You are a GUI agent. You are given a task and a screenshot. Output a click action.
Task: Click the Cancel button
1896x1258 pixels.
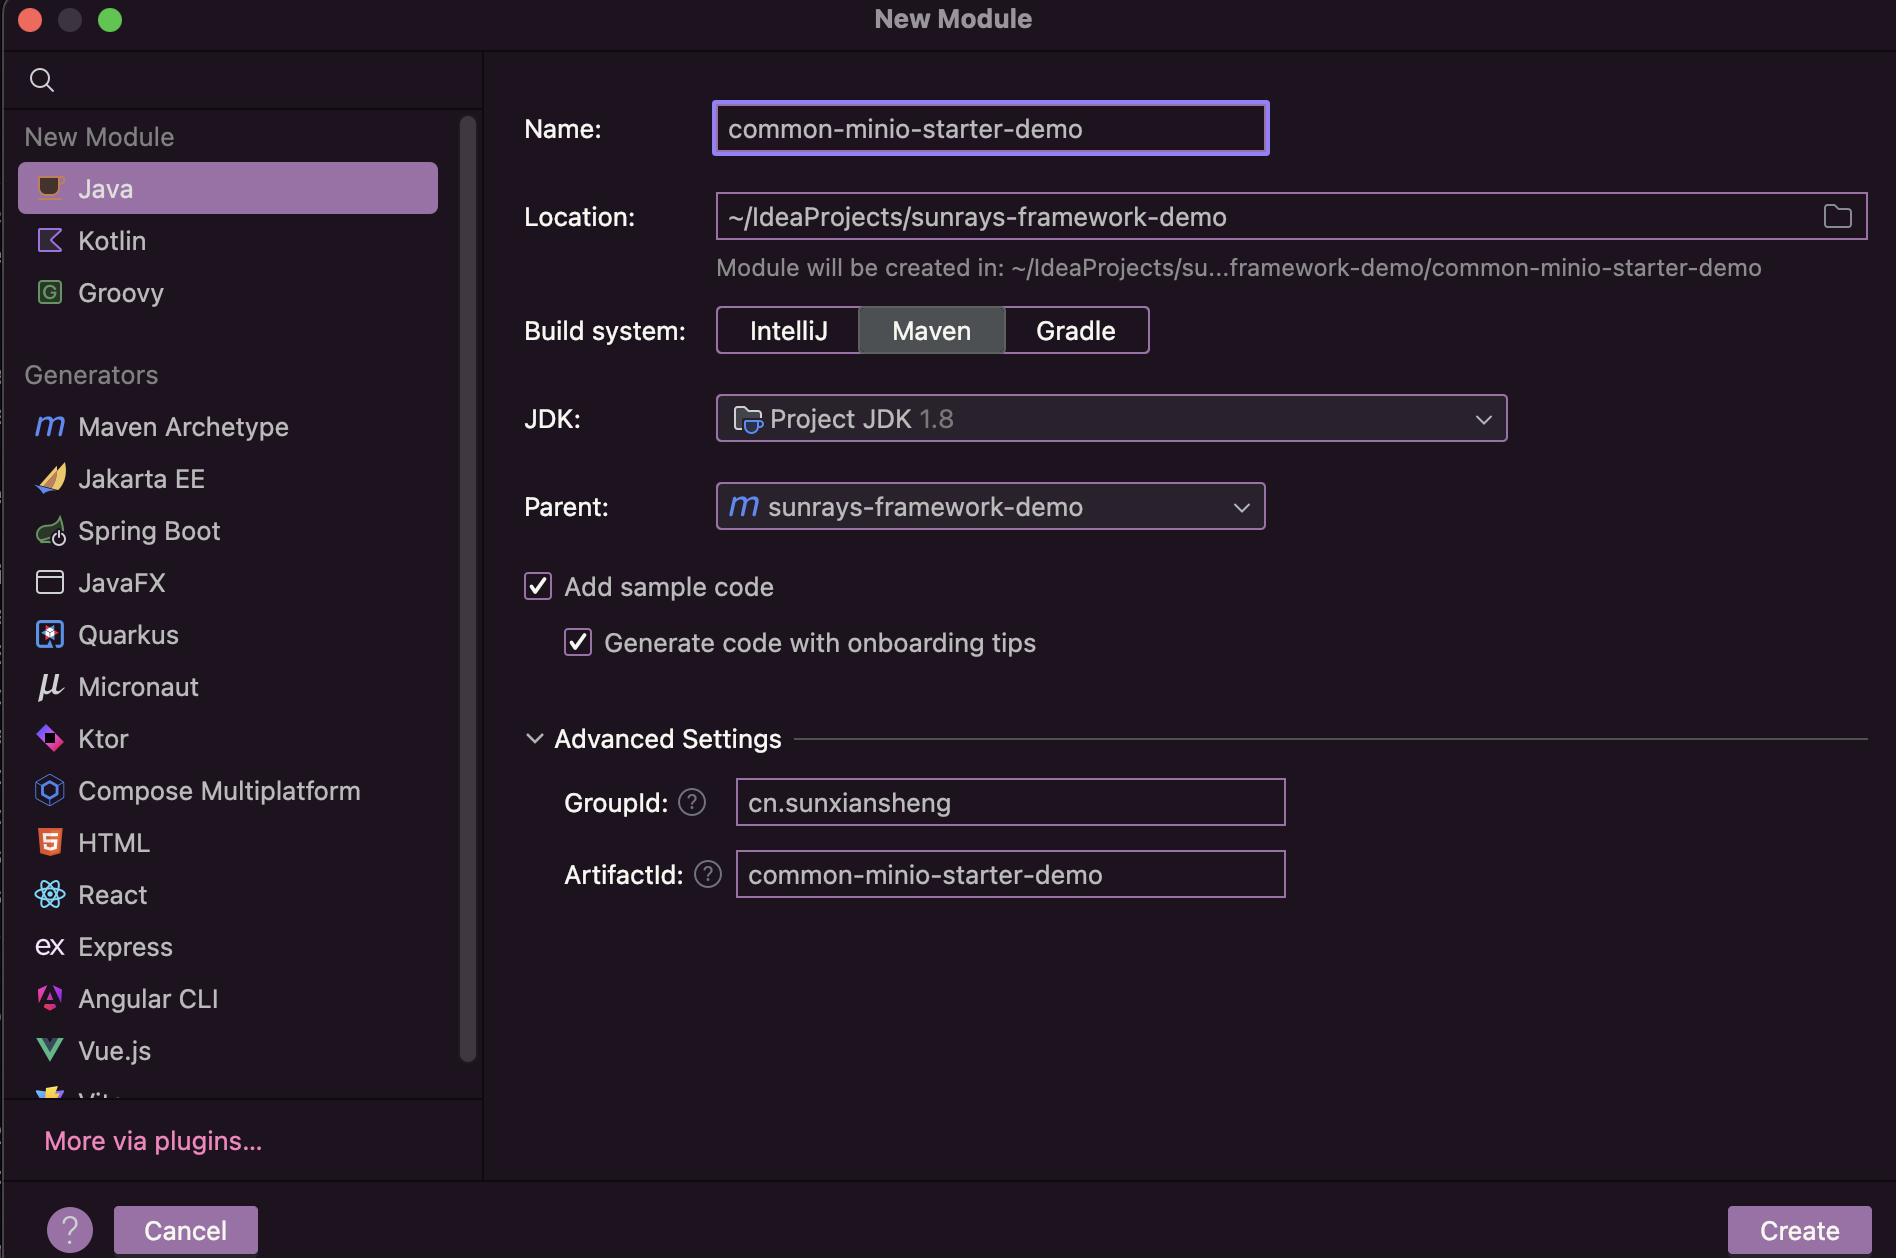(185, 1230)
